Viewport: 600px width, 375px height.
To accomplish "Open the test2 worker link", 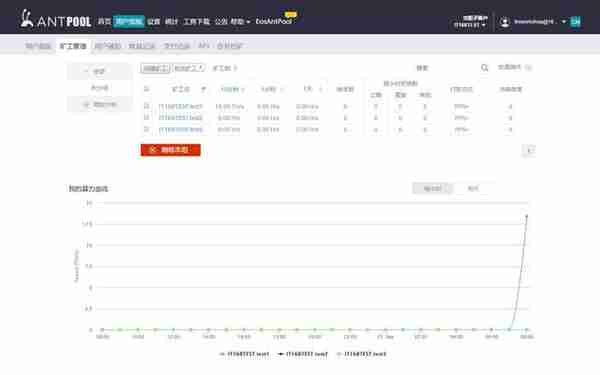I will click(180, 118).
